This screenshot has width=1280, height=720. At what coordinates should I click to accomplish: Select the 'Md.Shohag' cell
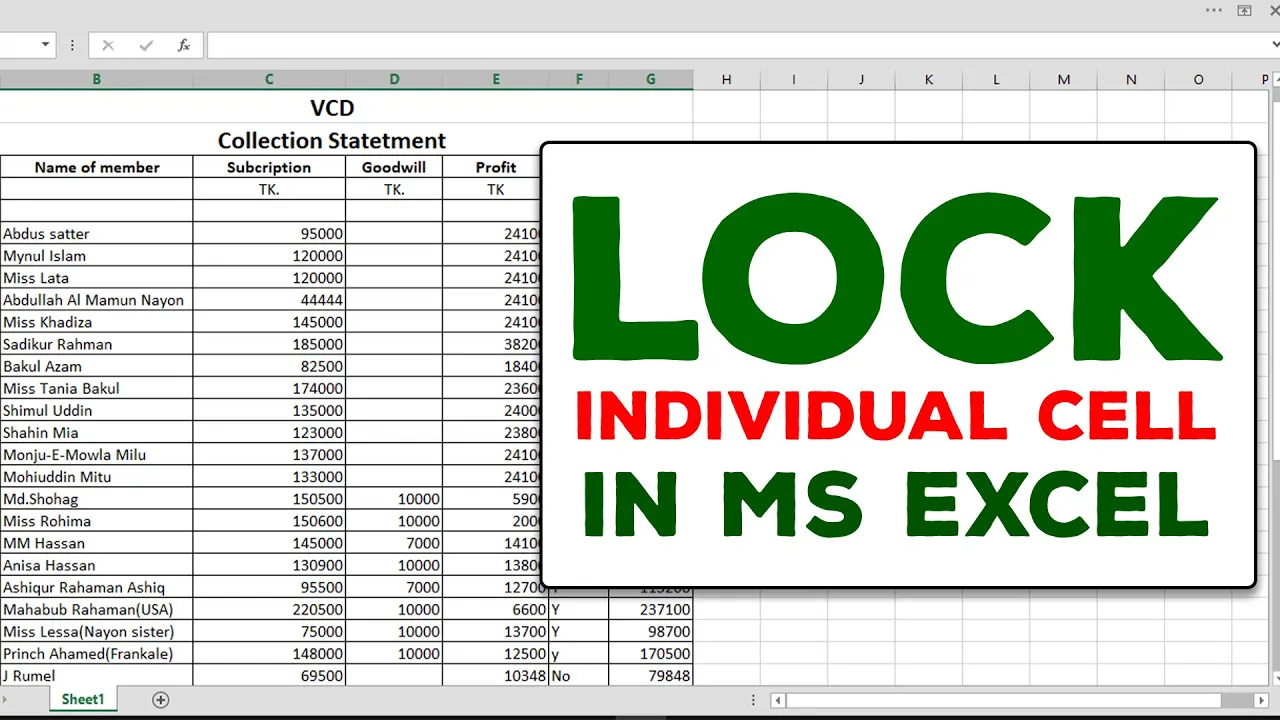(97, 498)
